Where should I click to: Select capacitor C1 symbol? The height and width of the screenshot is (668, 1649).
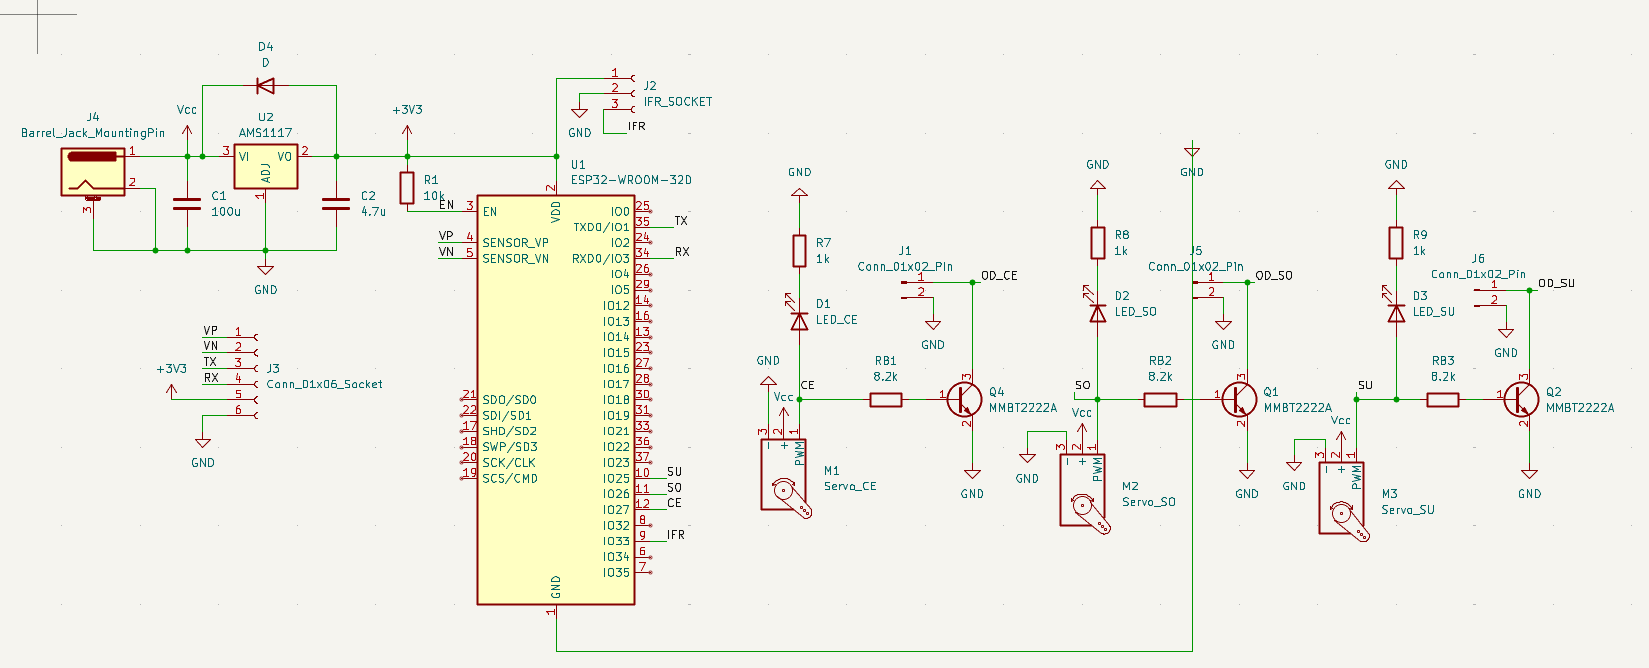click(x=187, y=204)
